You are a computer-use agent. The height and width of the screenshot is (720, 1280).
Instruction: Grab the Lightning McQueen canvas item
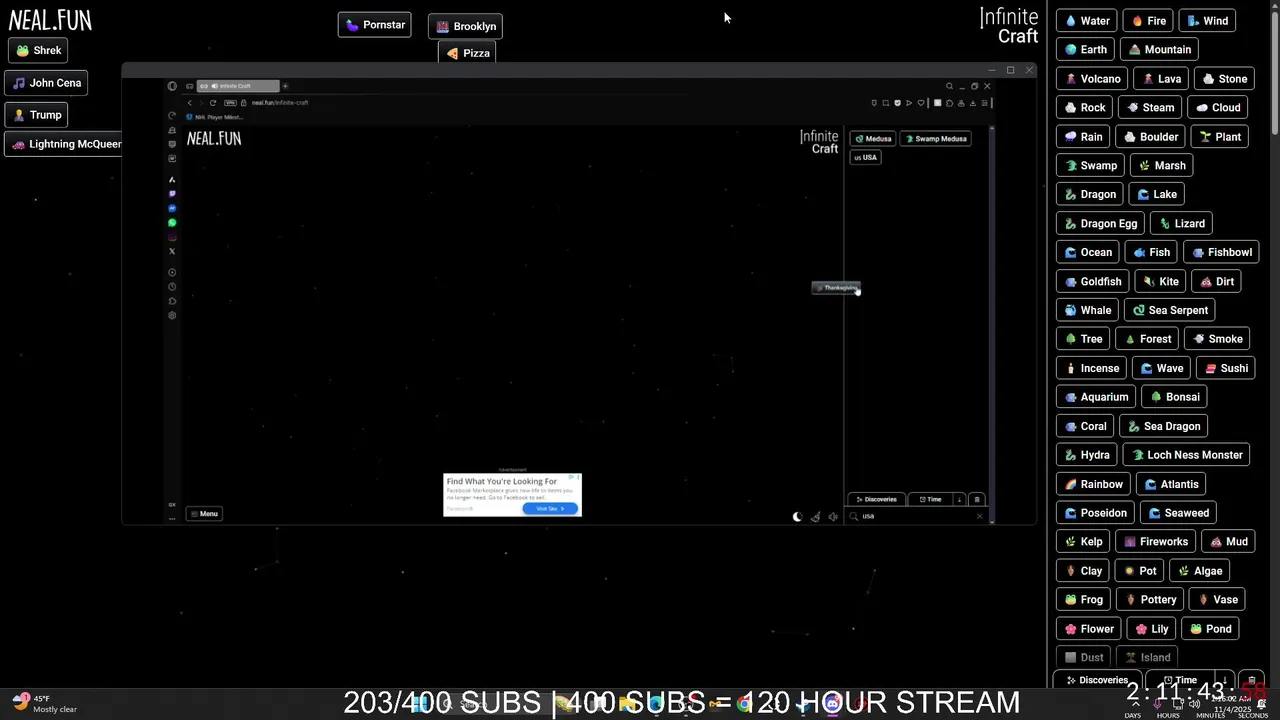coord(66,144)
